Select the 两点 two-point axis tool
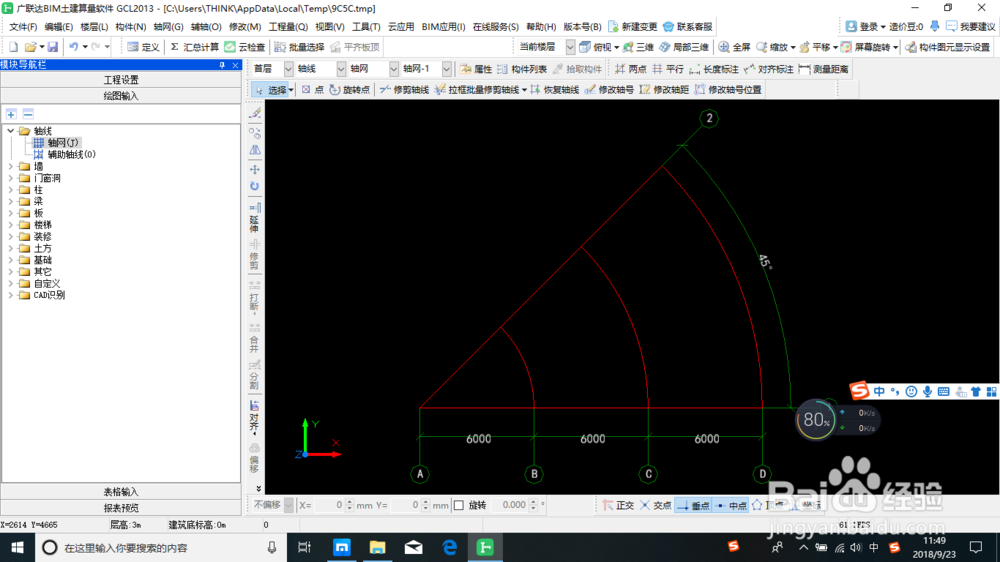 [x=630, y=69]
